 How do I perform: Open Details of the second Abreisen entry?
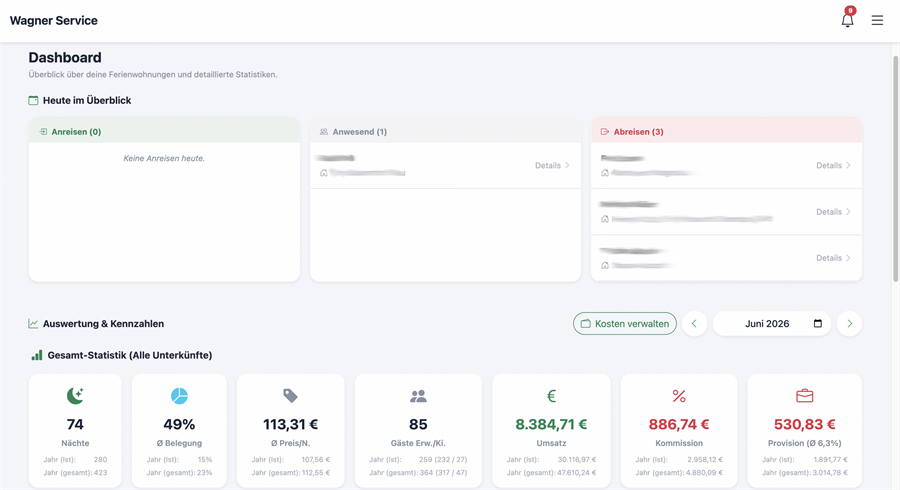(833, 212)
